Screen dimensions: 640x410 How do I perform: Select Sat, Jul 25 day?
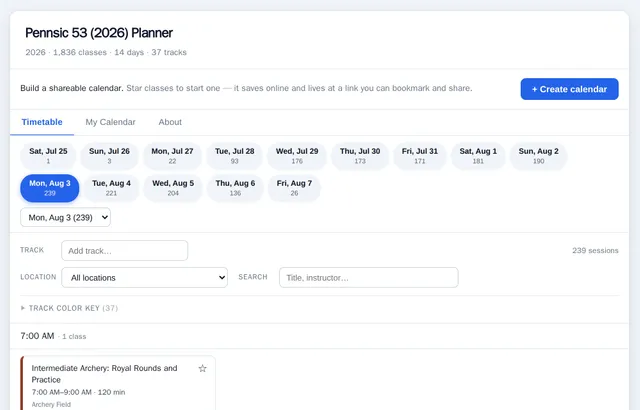tap(48, 156)
